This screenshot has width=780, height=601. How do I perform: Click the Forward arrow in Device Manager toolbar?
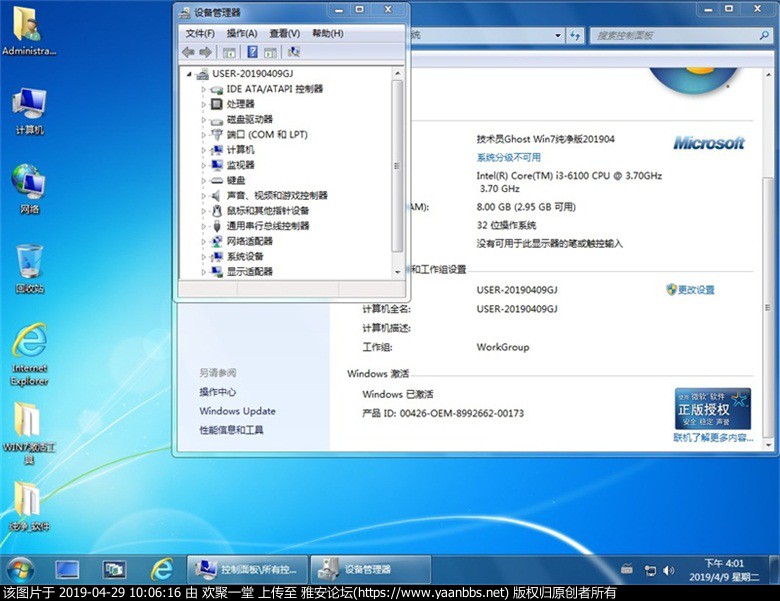[205, 52]
